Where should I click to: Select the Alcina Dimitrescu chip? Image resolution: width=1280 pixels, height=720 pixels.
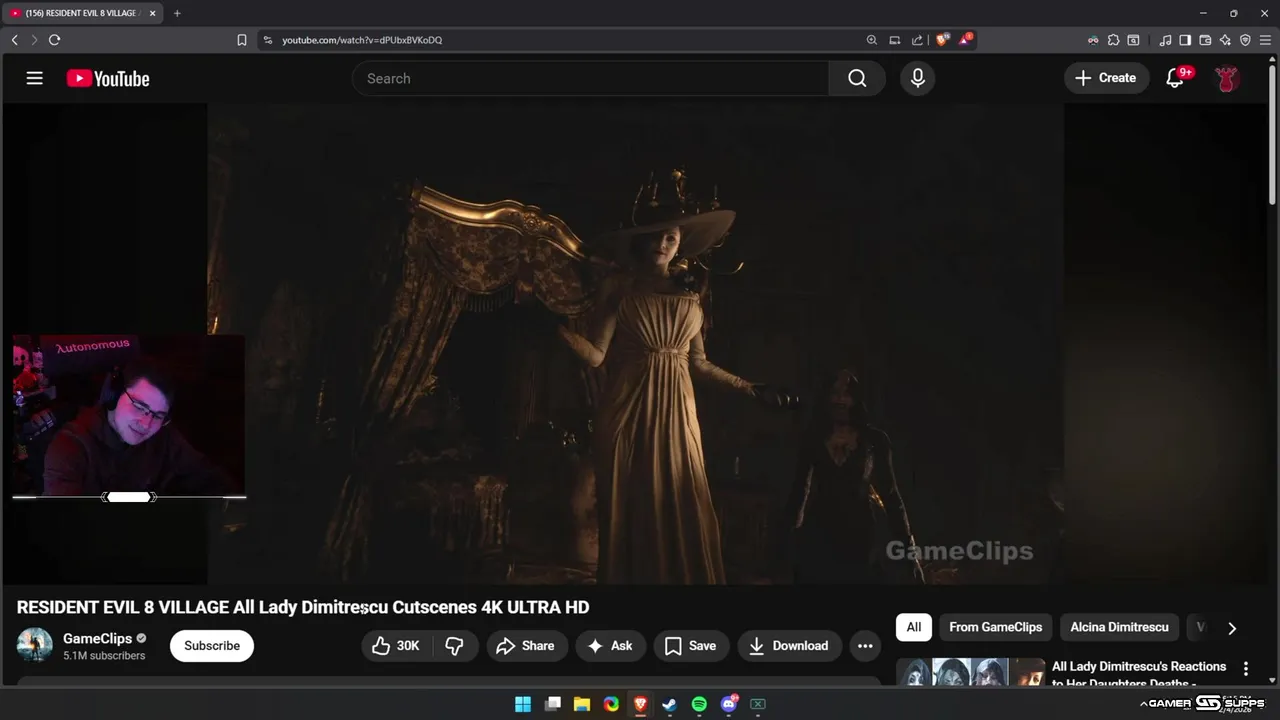(x=1119, y=627)
